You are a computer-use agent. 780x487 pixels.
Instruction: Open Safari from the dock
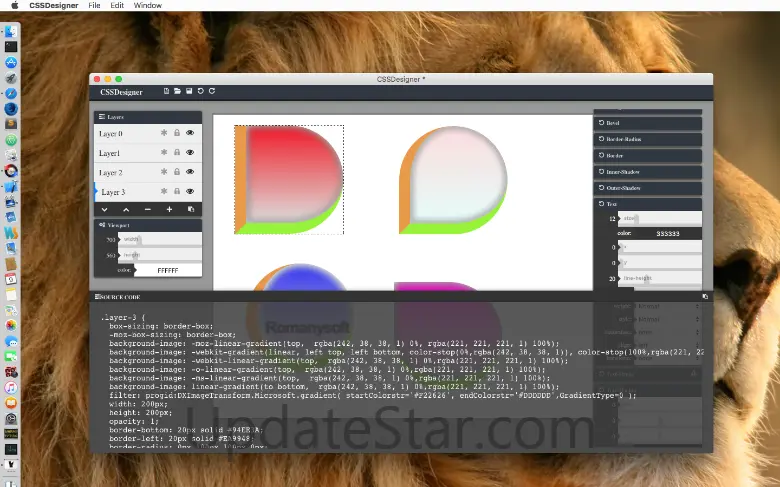click(x=11, y=94)
